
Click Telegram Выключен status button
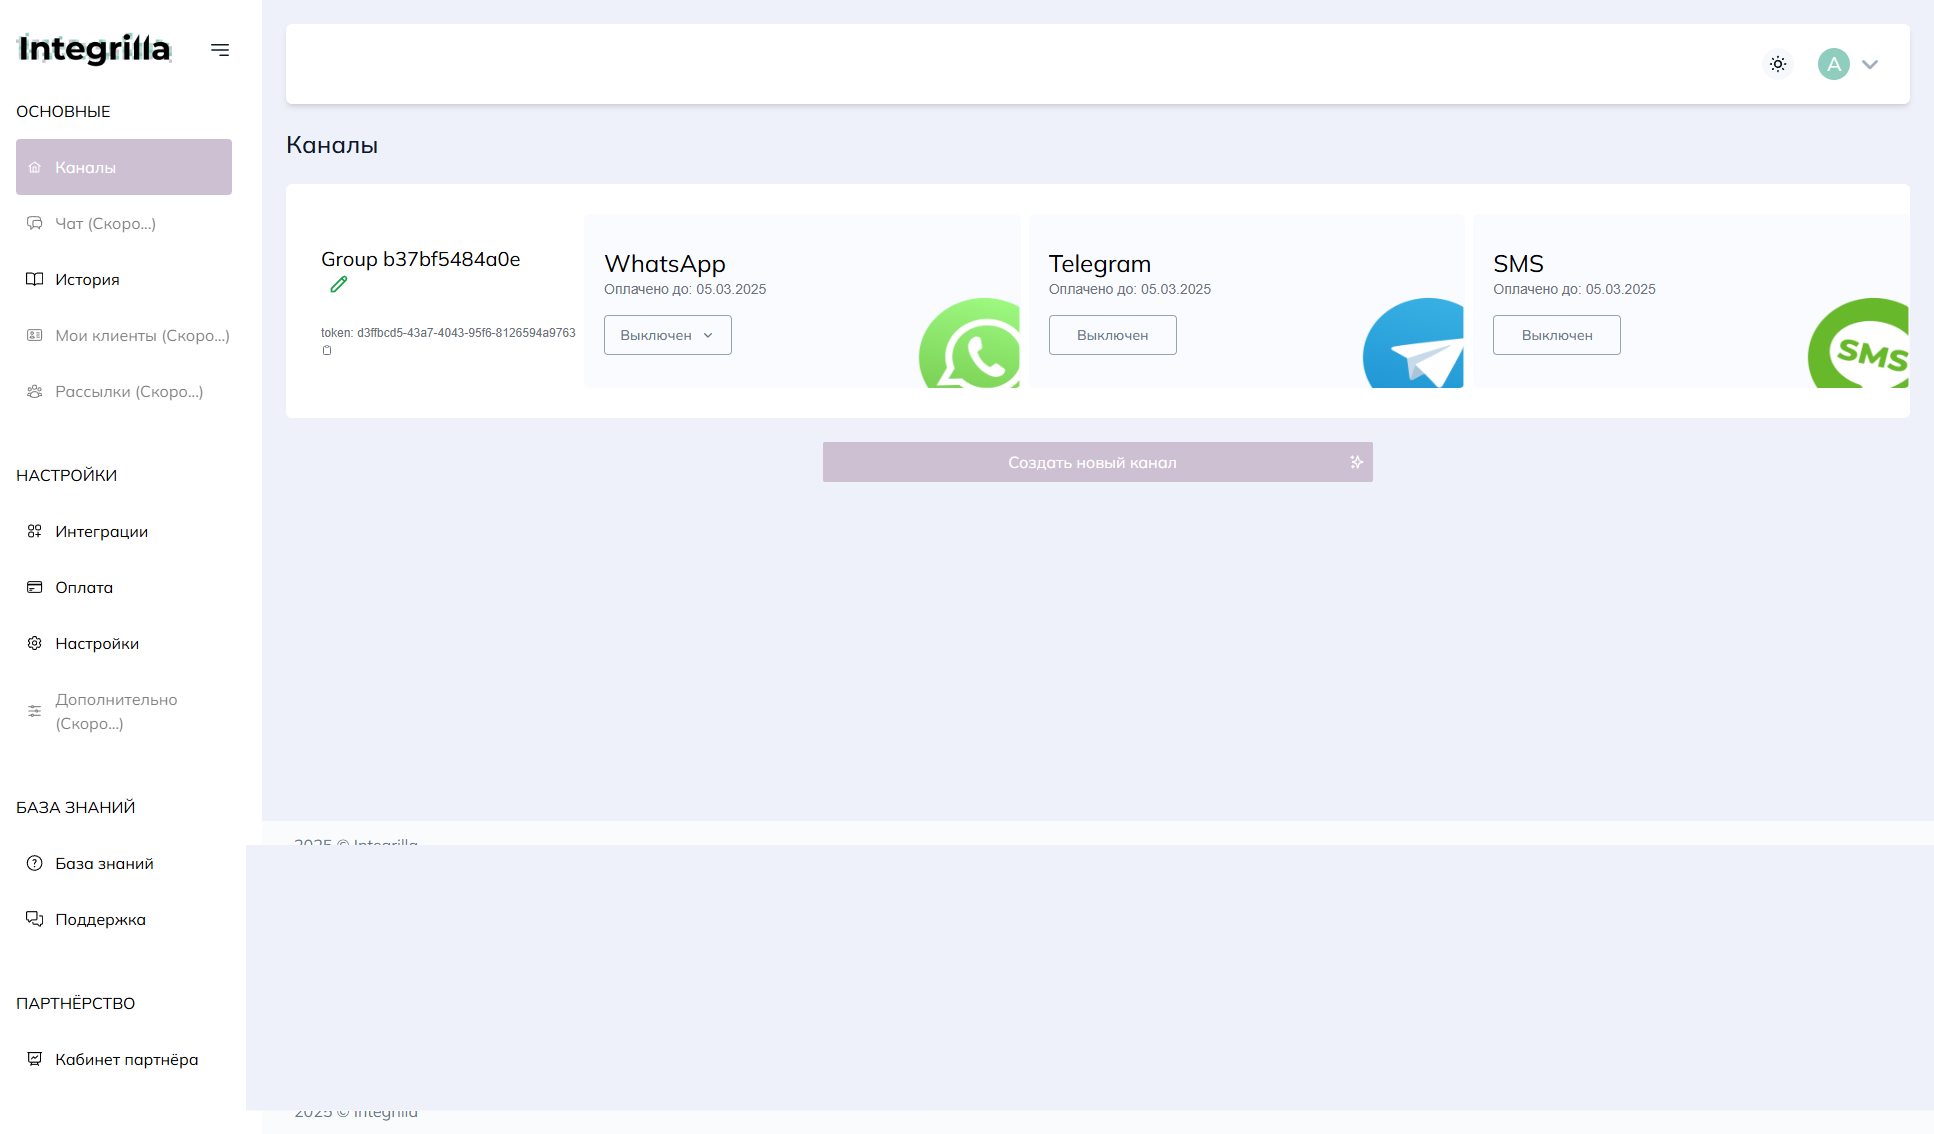1112,335
